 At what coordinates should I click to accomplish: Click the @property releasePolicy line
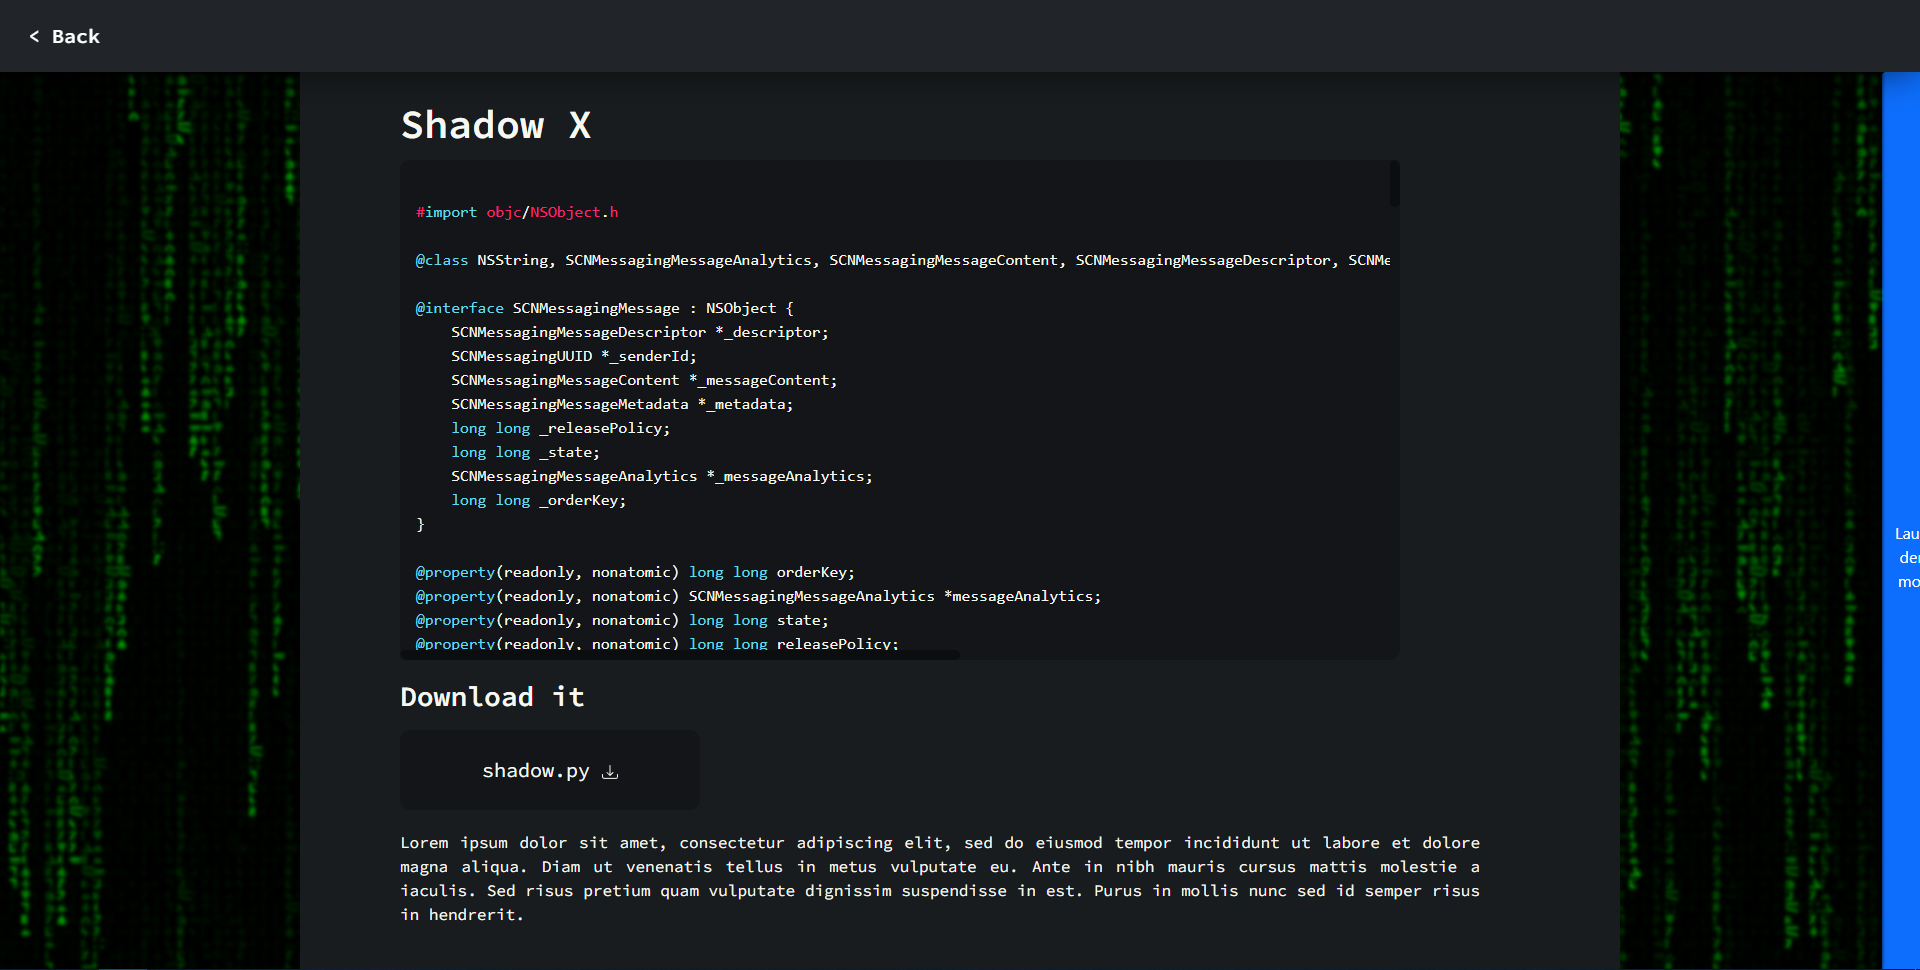(657, 643)
